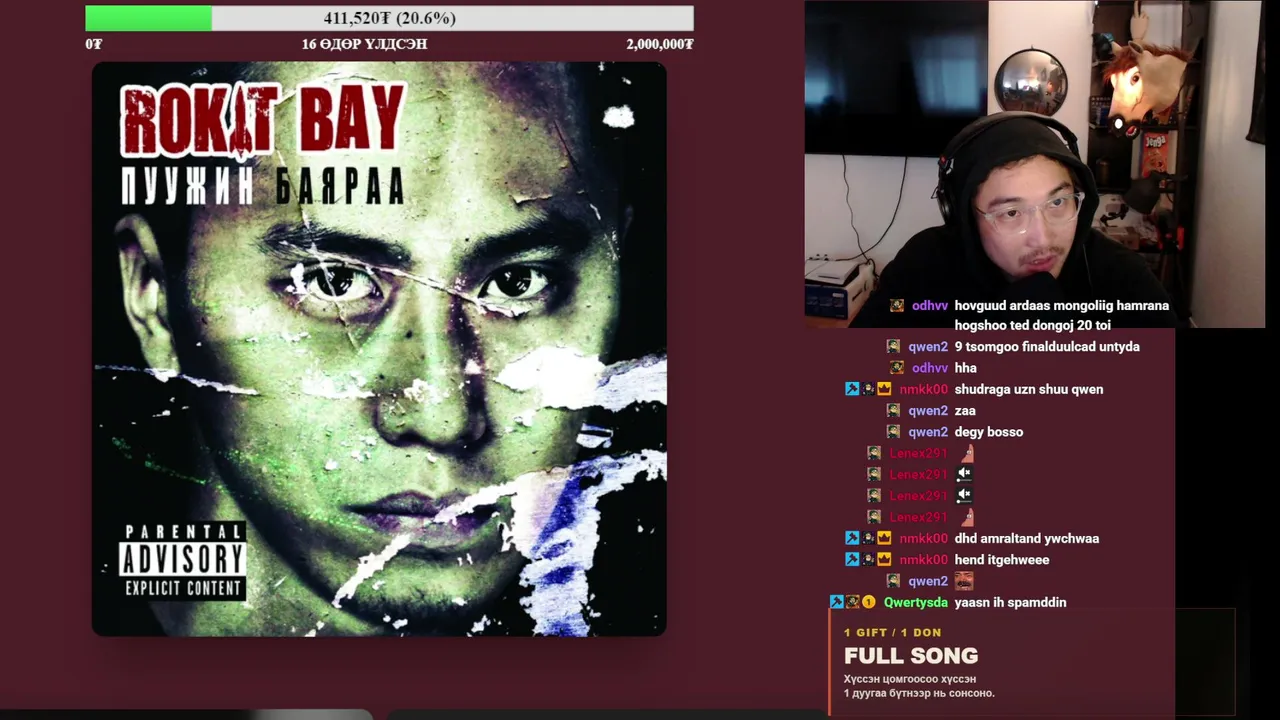This screenshot has width=1280, height=720.
Task: Click the "Хүссэн цомгоосоо хүссэн" reward description
Action: point(910,679)
